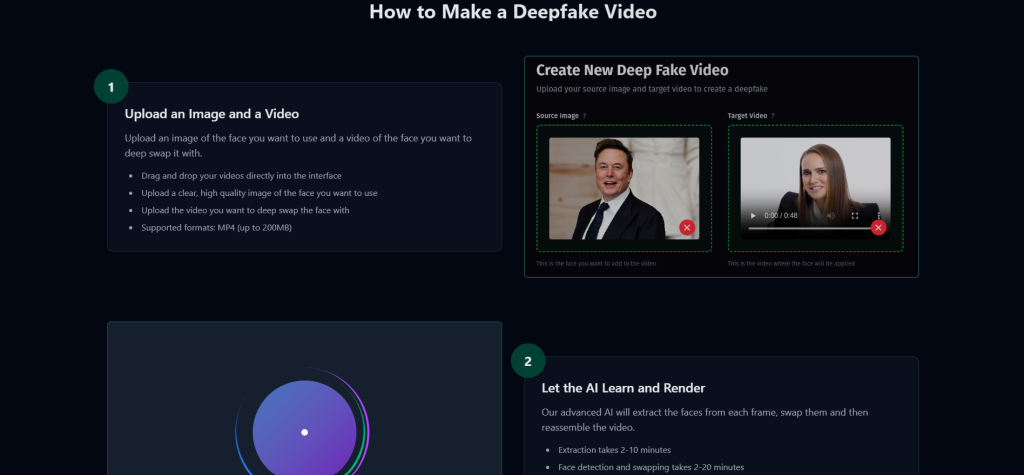Click the 'Upload an Image and a Video' heading

tap(212, 114)
